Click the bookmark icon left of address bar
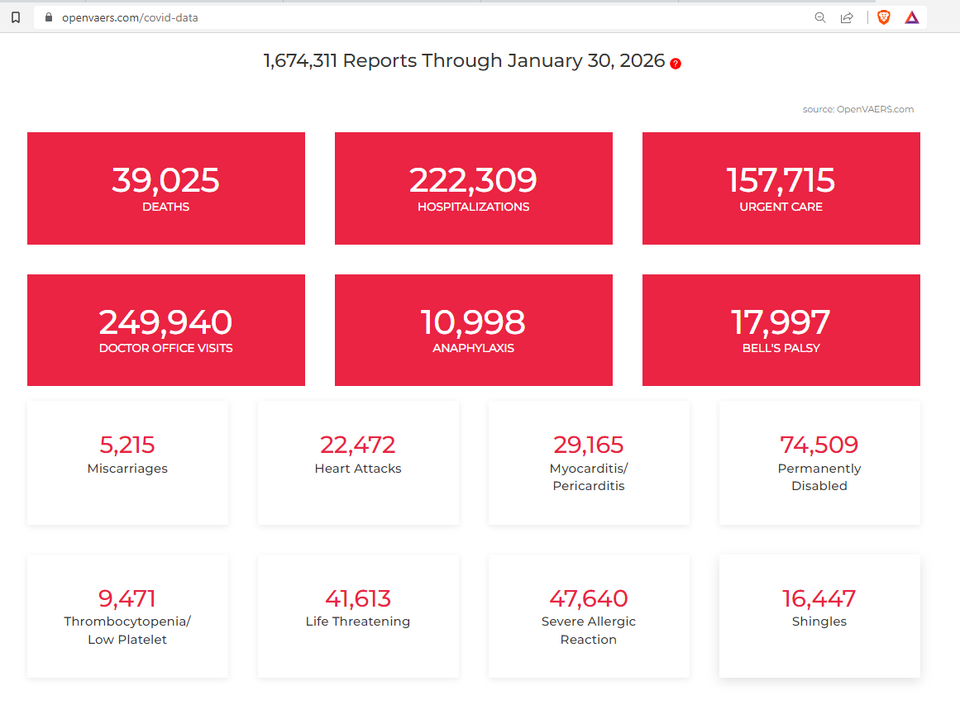The width and height of the screenshot is (960, 705). 15,17
